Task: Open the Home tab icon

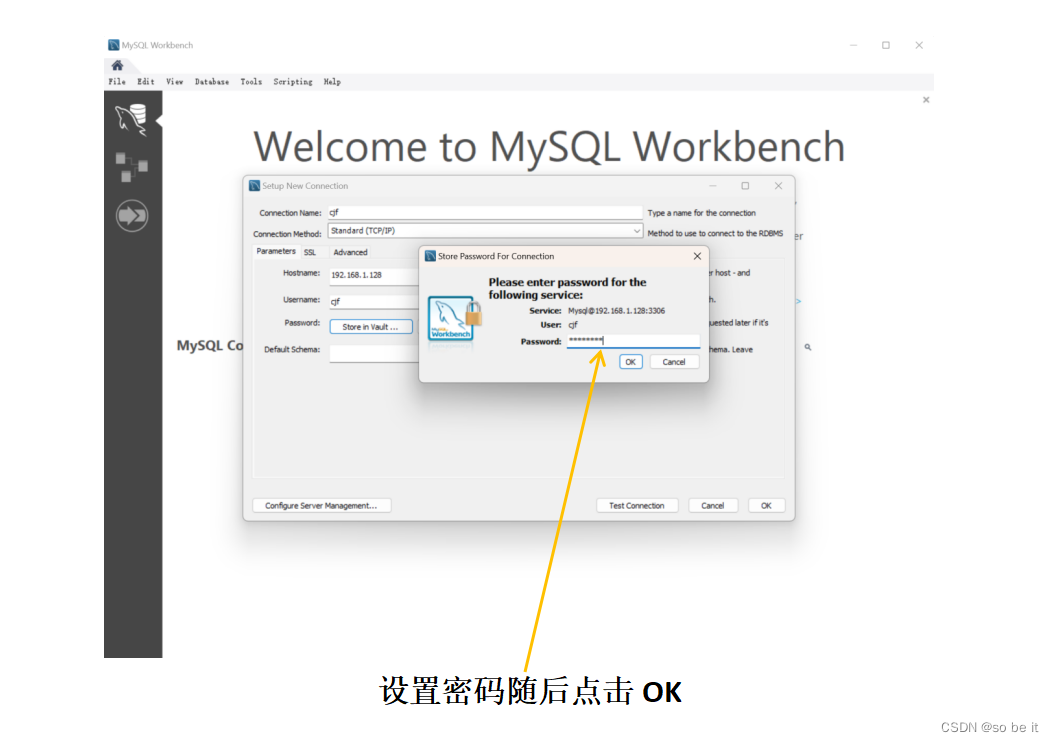Action: pos(118,65)
